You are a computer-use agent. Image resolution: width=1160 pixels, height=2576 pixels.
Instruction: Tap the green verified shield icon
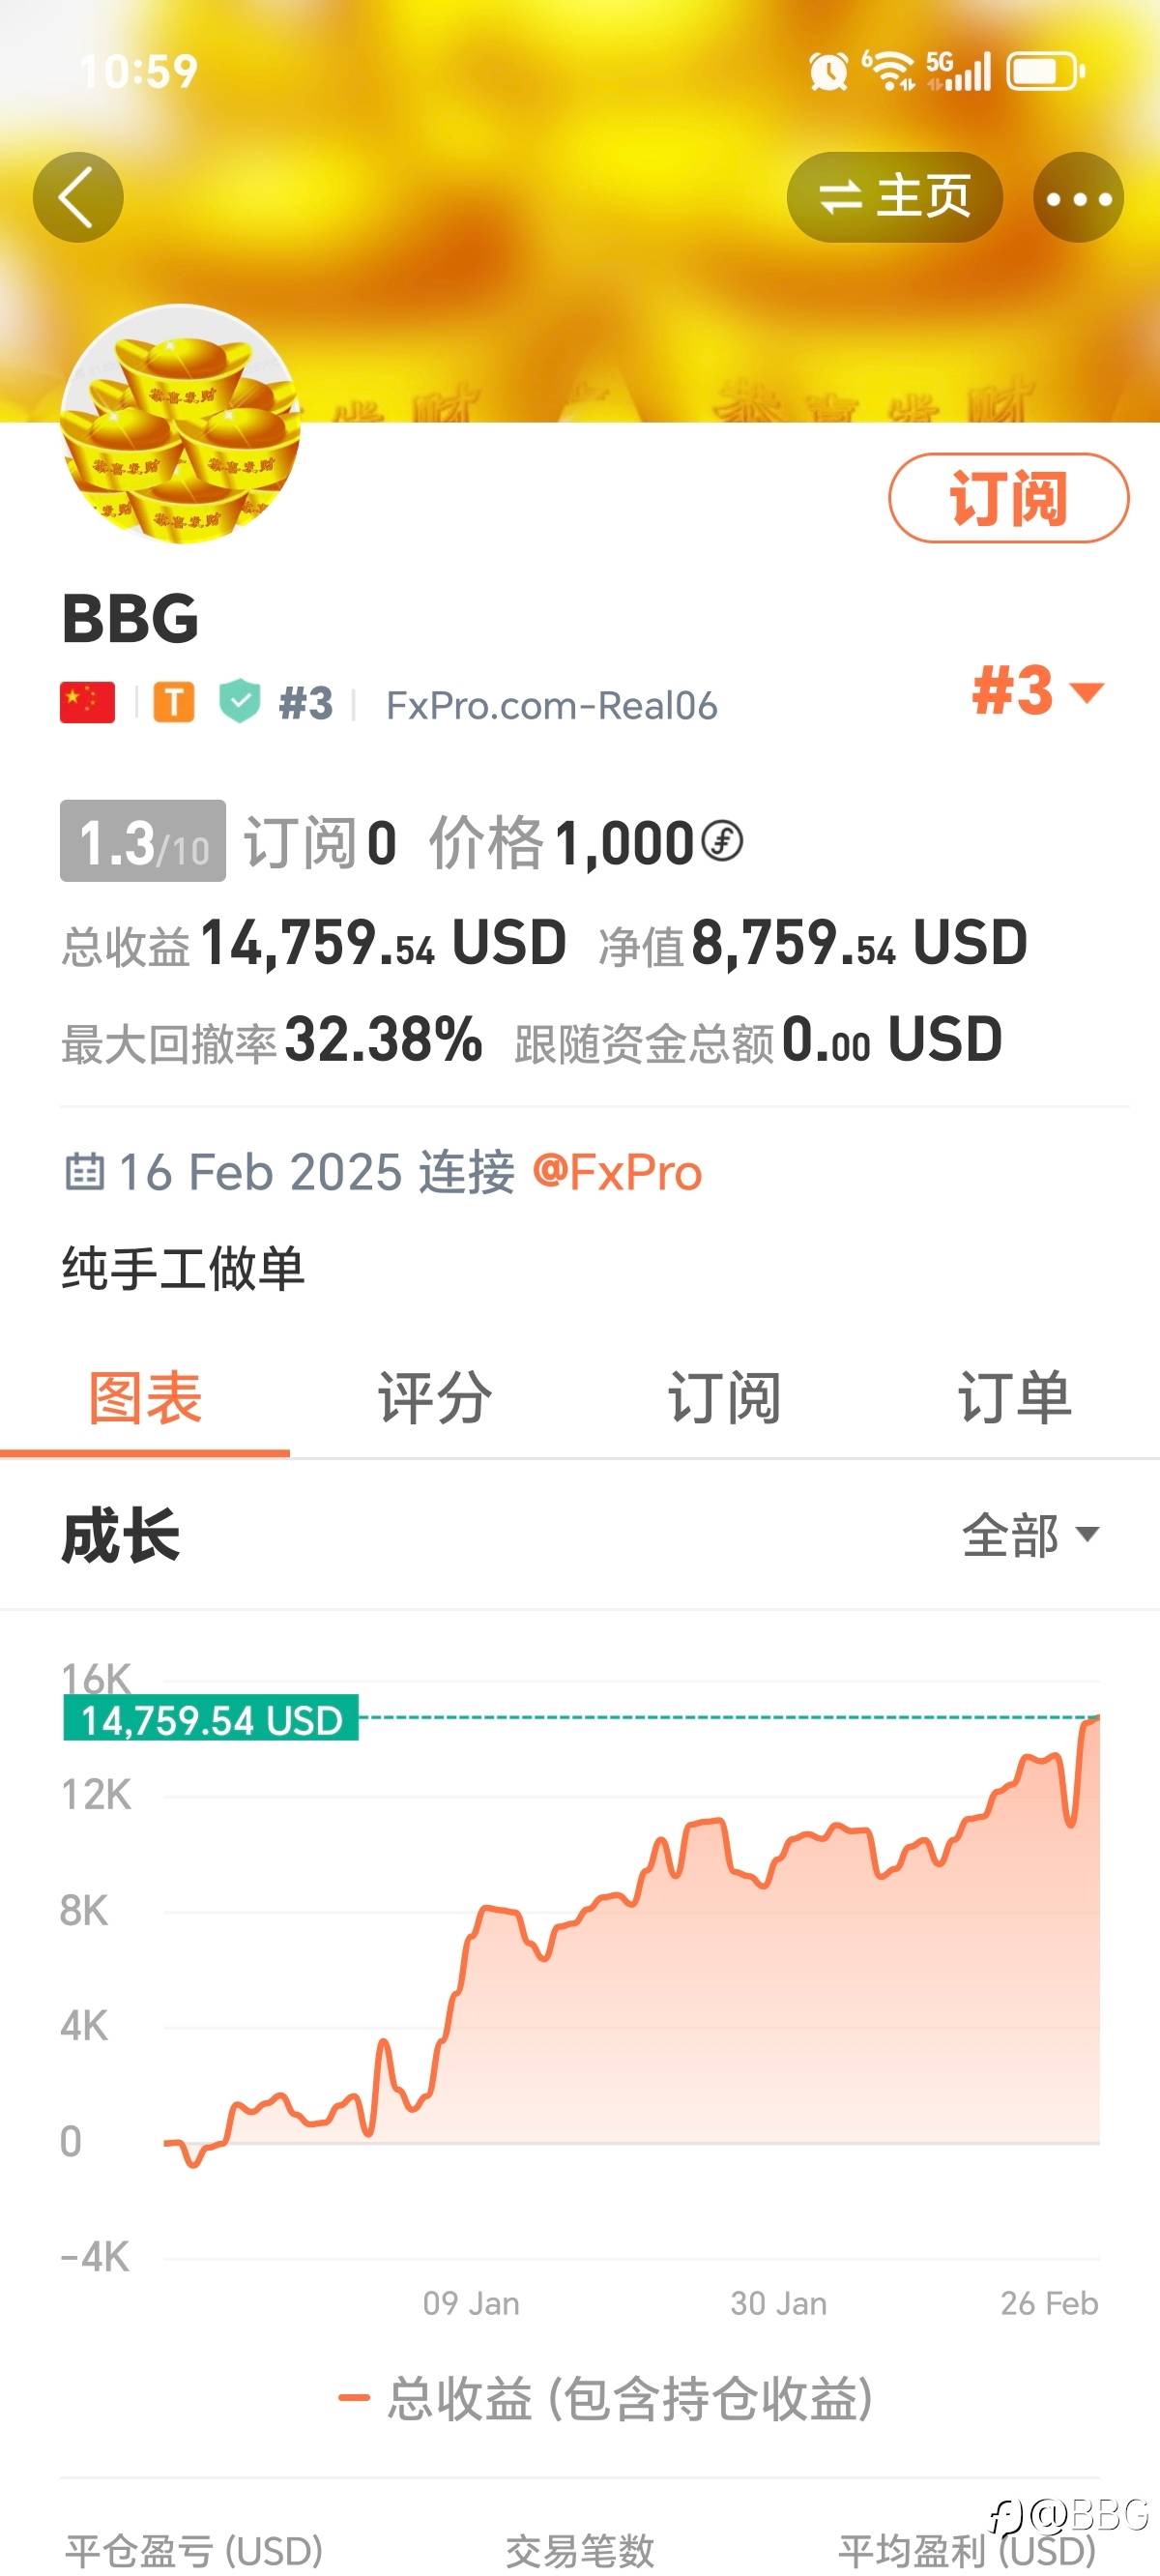pyautogui.click(x=240, y=701)
